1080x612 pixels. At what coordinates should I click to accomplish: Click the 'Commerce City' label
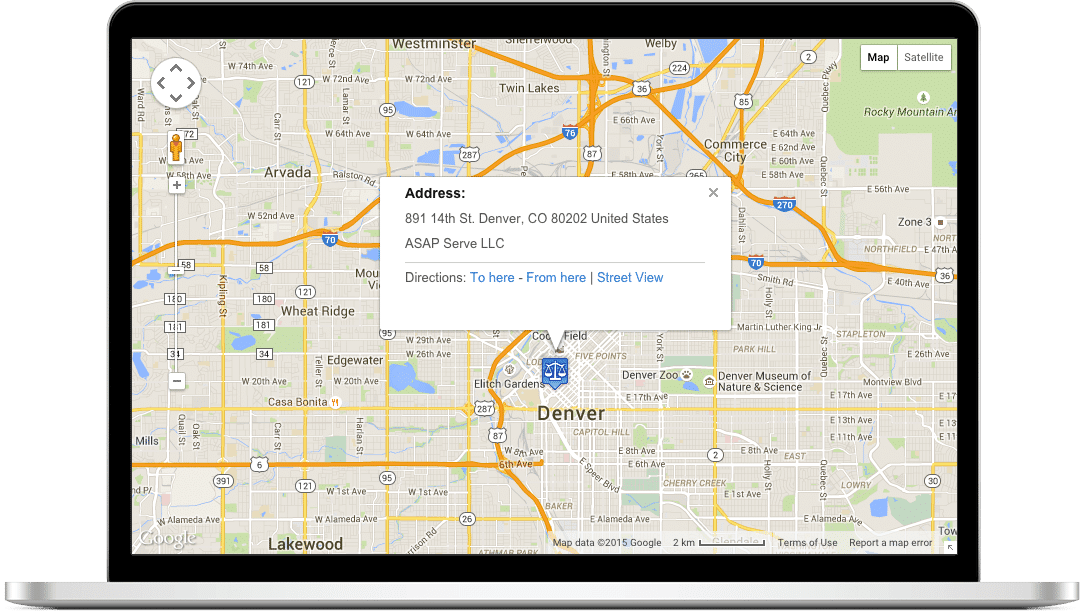click(x=735, y=151)
